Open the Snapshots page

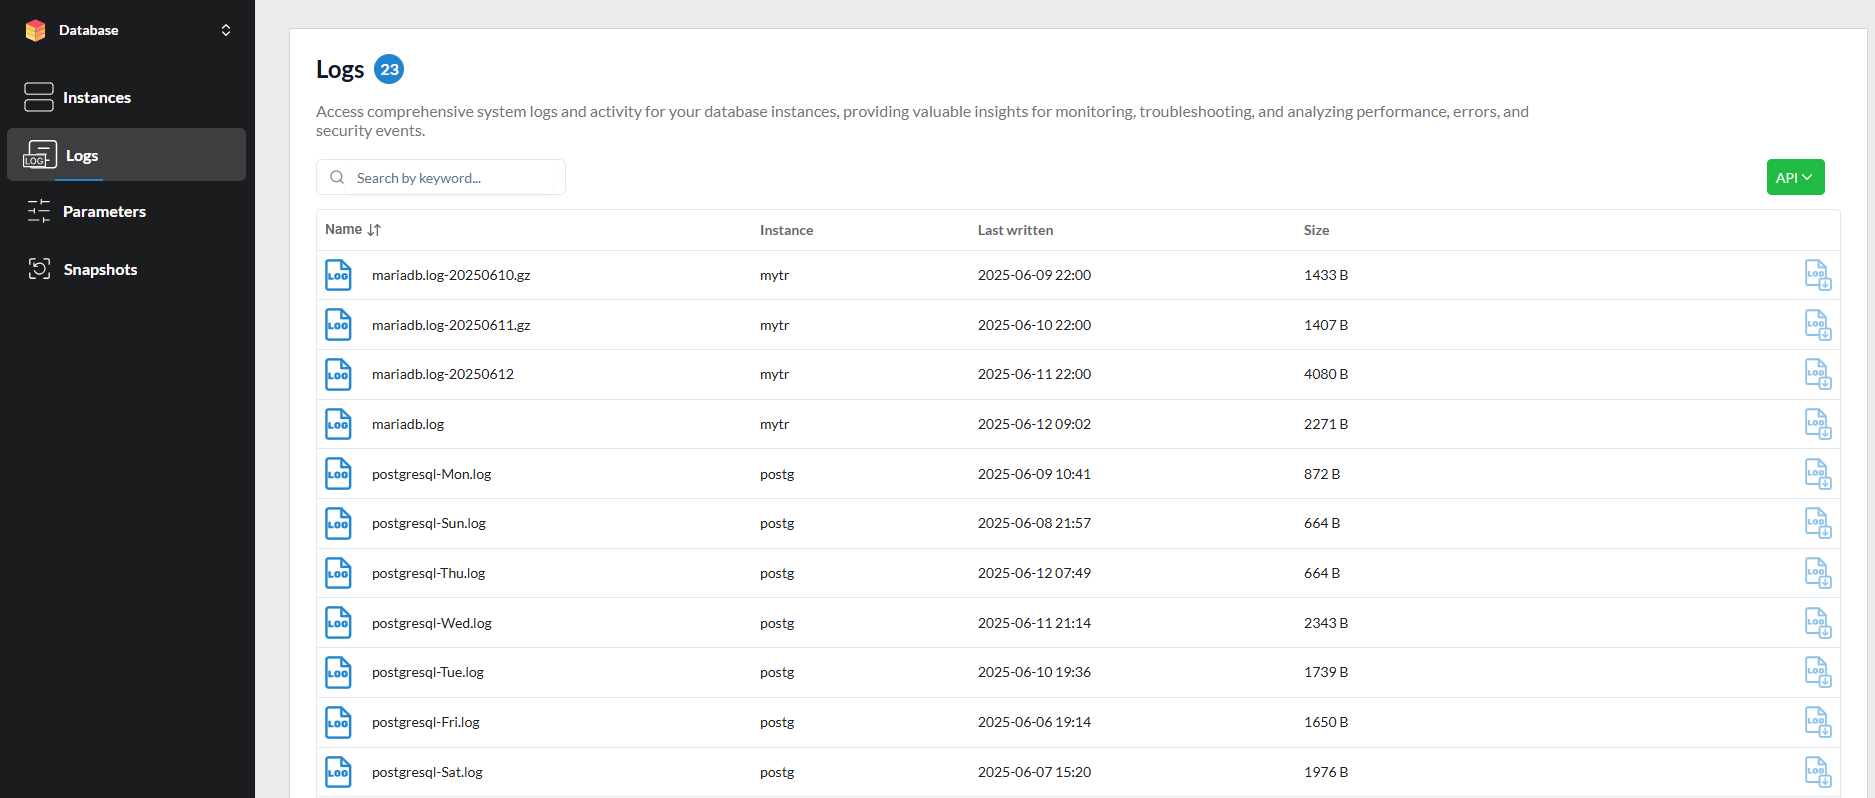point(100,270)
